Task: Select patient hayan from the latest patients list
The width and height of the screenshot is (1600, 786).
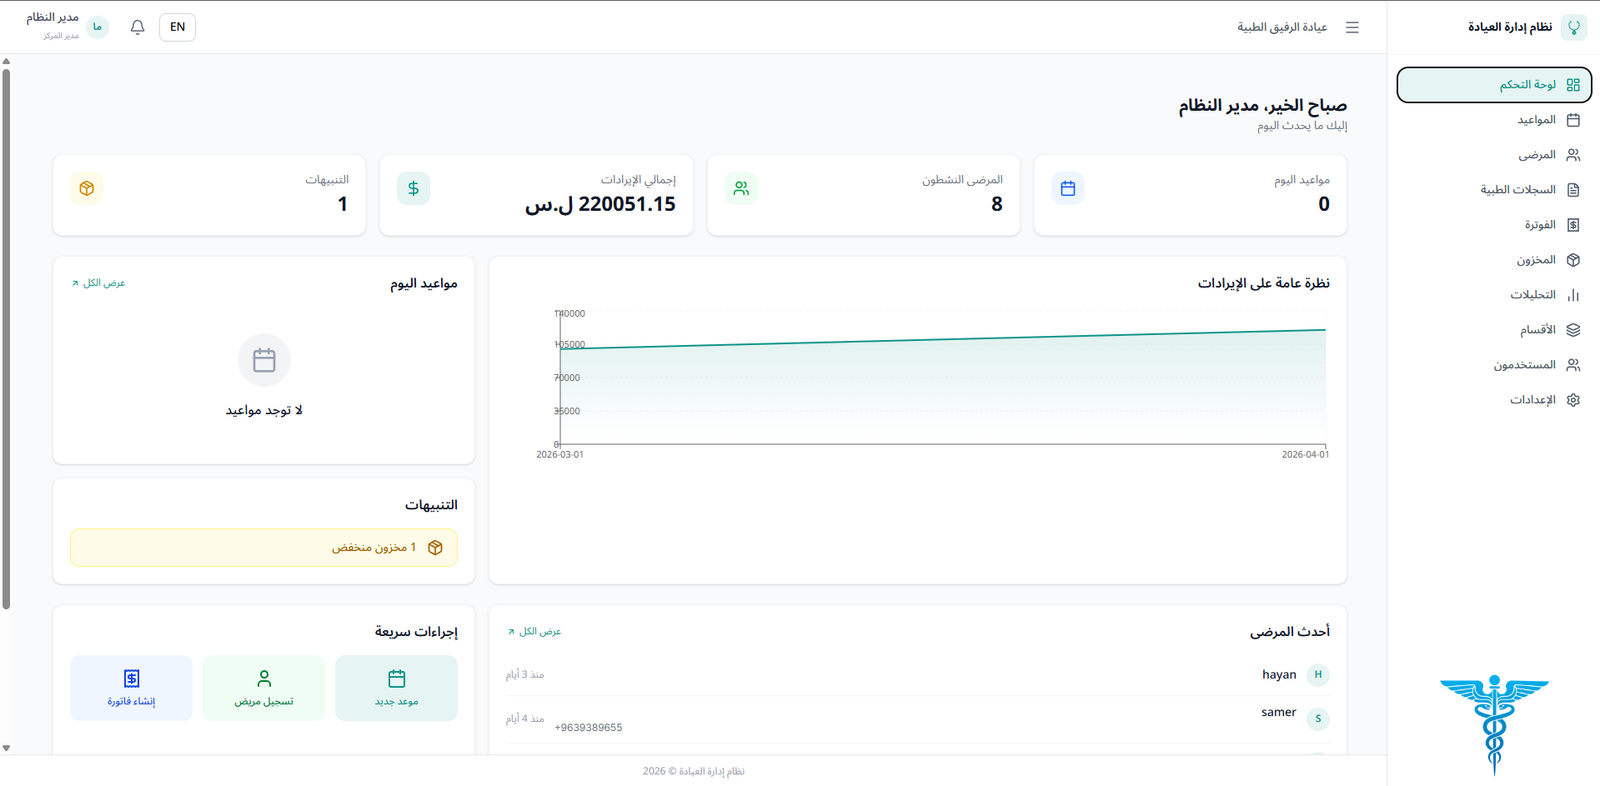Action: tap(1278, 675)
